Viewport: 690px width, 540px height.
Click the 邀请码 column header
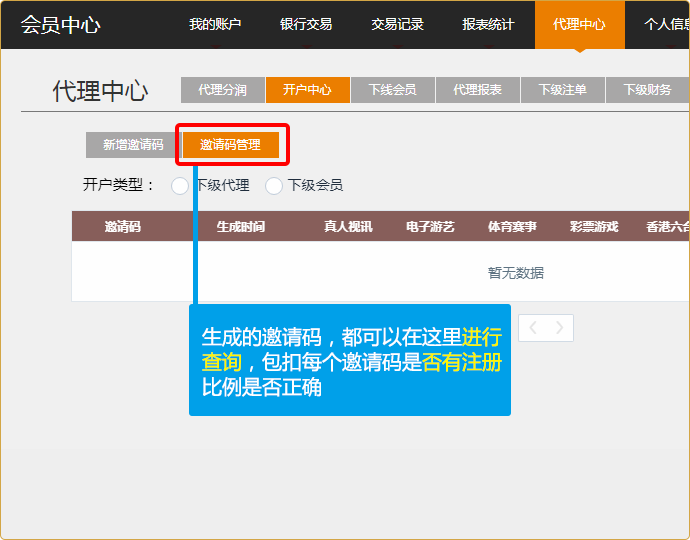coord(122,227)
